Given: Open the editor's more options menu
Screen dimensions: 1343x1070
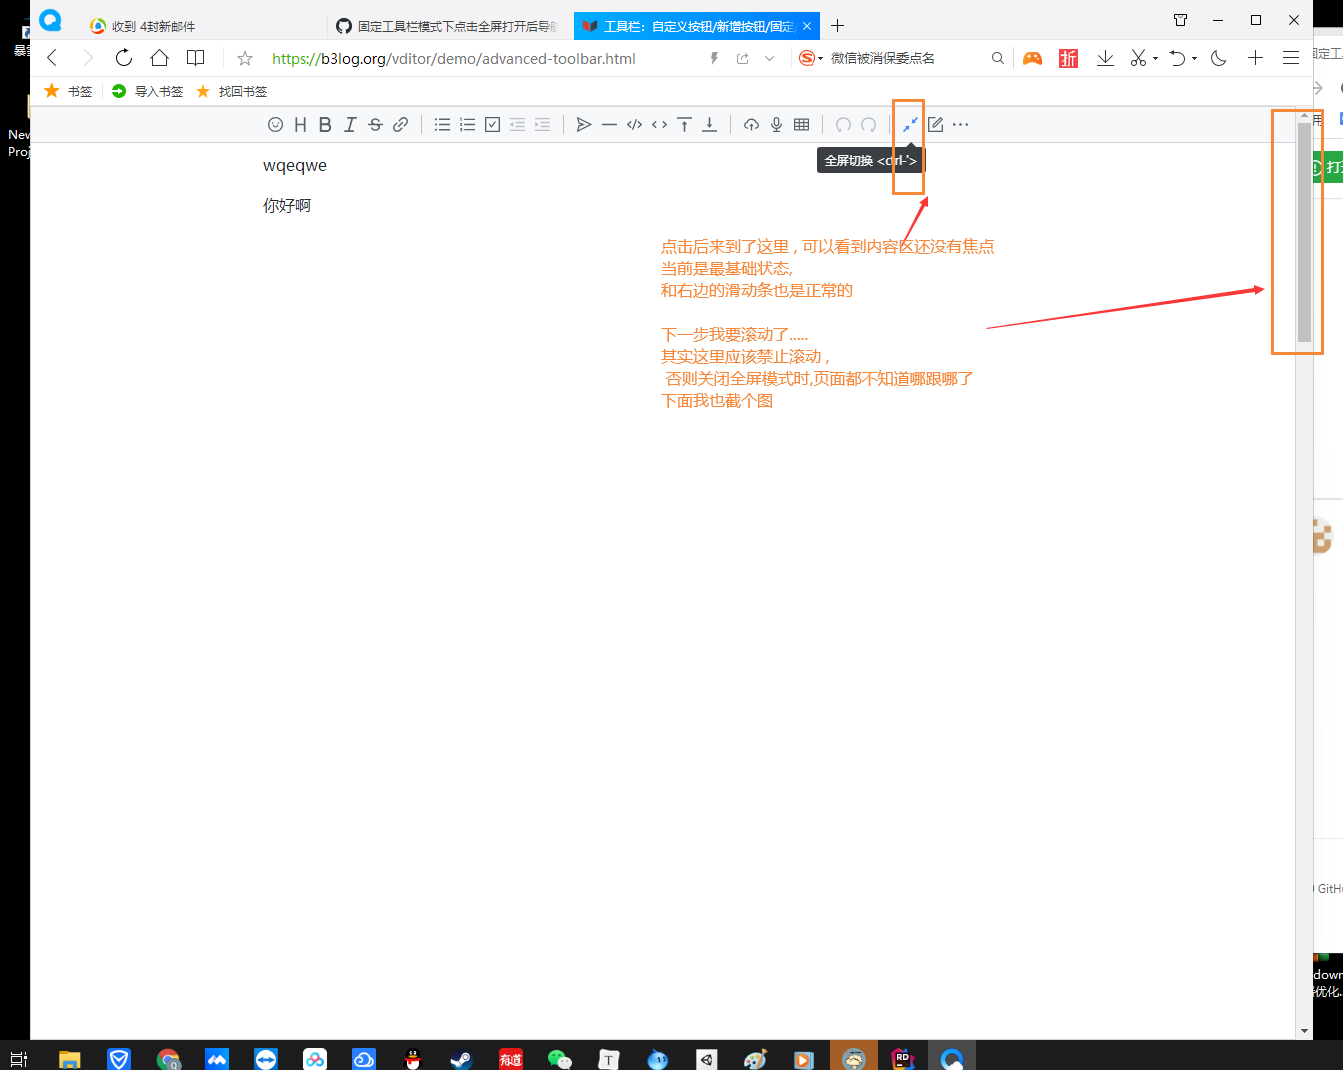Looking at the screenshot, I should (x=960, y=124).
